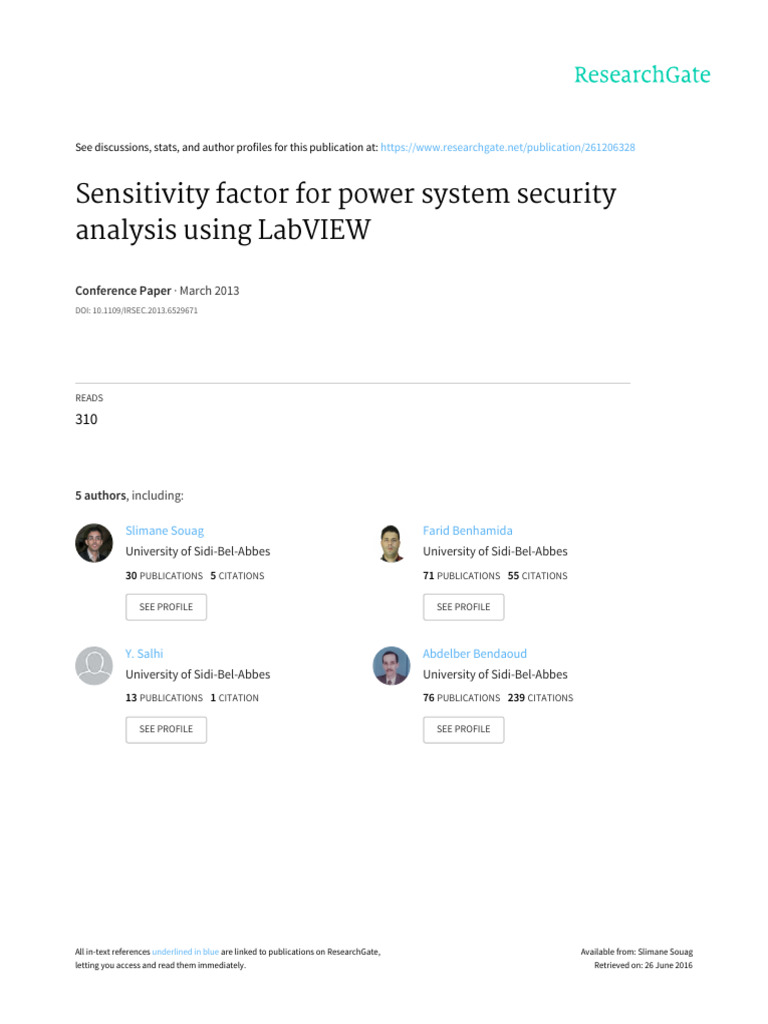Image resolution: width=768 pixels, height=1024 pixels.
Task: Open the researchgate.net publication URL link
Action: (x=508, y=147)
